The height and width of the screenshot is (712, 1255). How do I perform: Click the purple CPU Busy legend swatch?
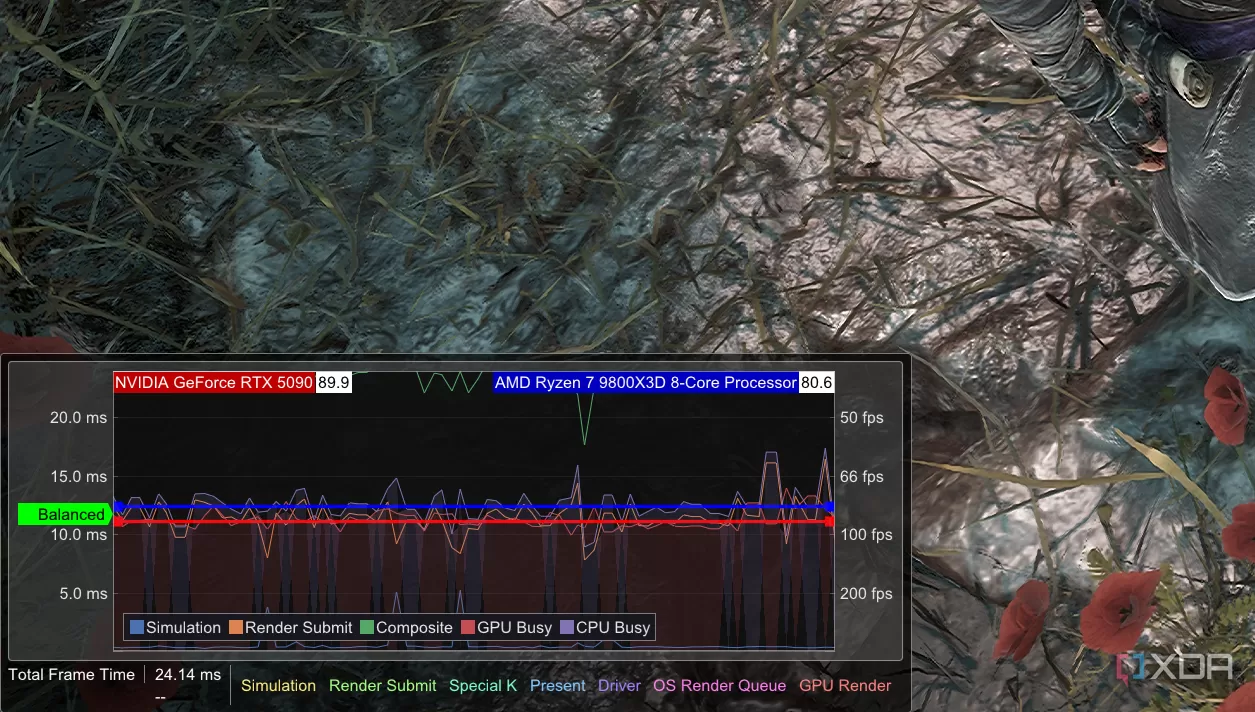pyautogui.click(x=567, y=628)
